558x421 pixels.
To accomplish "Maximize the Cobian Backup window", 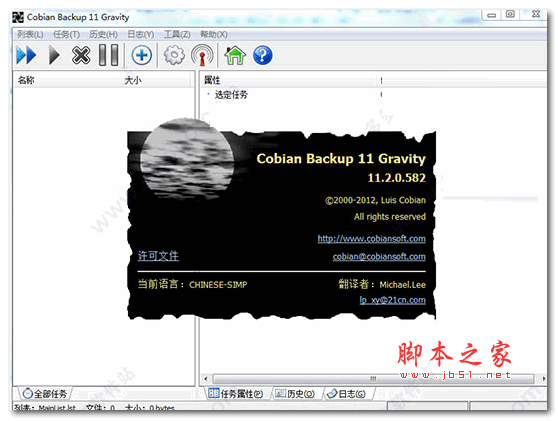I will coord(510,15).
